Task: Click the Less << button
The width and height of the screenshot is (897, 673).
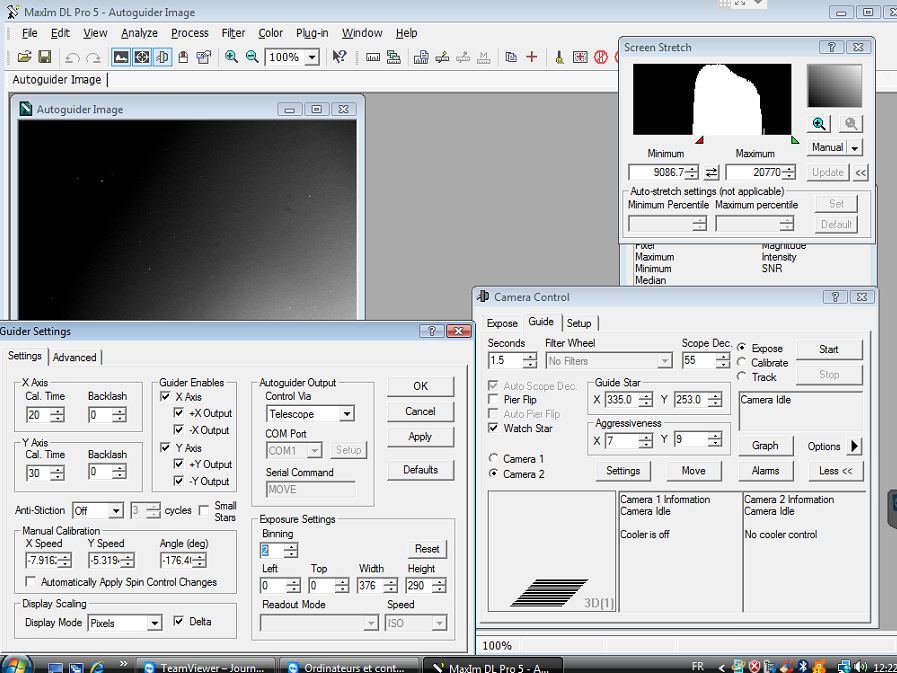Action: coord(835,471)
